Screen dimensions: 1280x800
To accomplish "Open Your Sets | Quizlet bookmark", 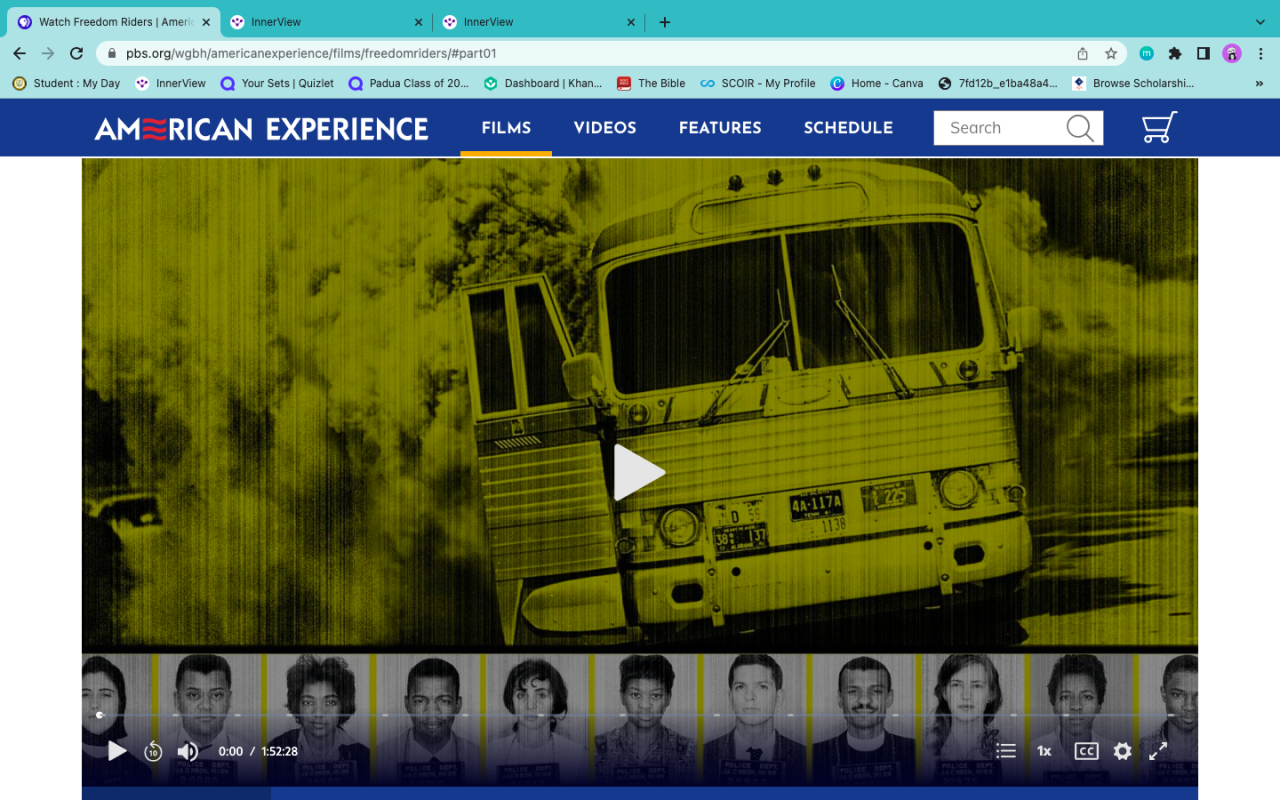I will click(278, 83).
